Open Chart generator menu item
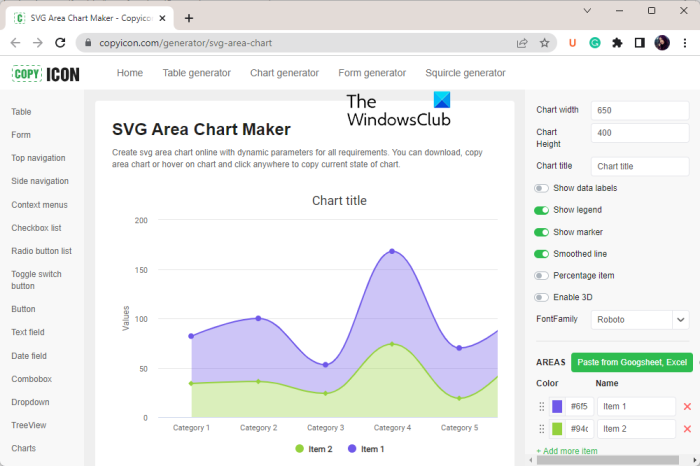This screenshot has height=466, width=700. (x=284, y=73)
